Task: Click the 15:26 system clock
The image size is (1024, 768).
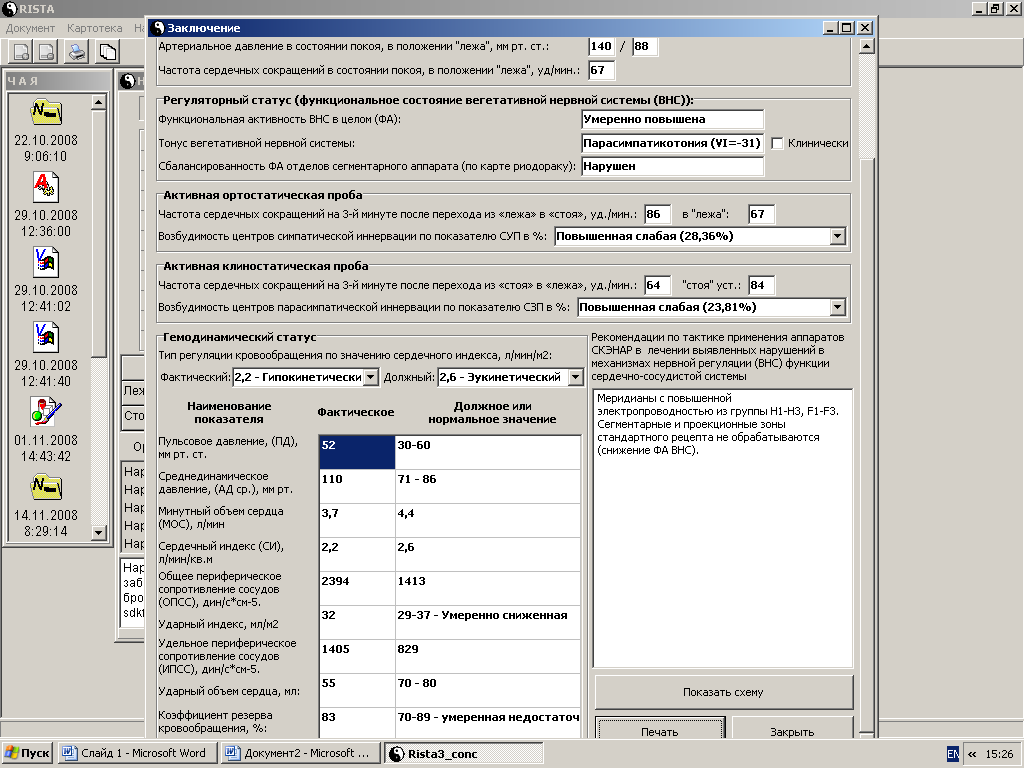Action: point(999,754)
